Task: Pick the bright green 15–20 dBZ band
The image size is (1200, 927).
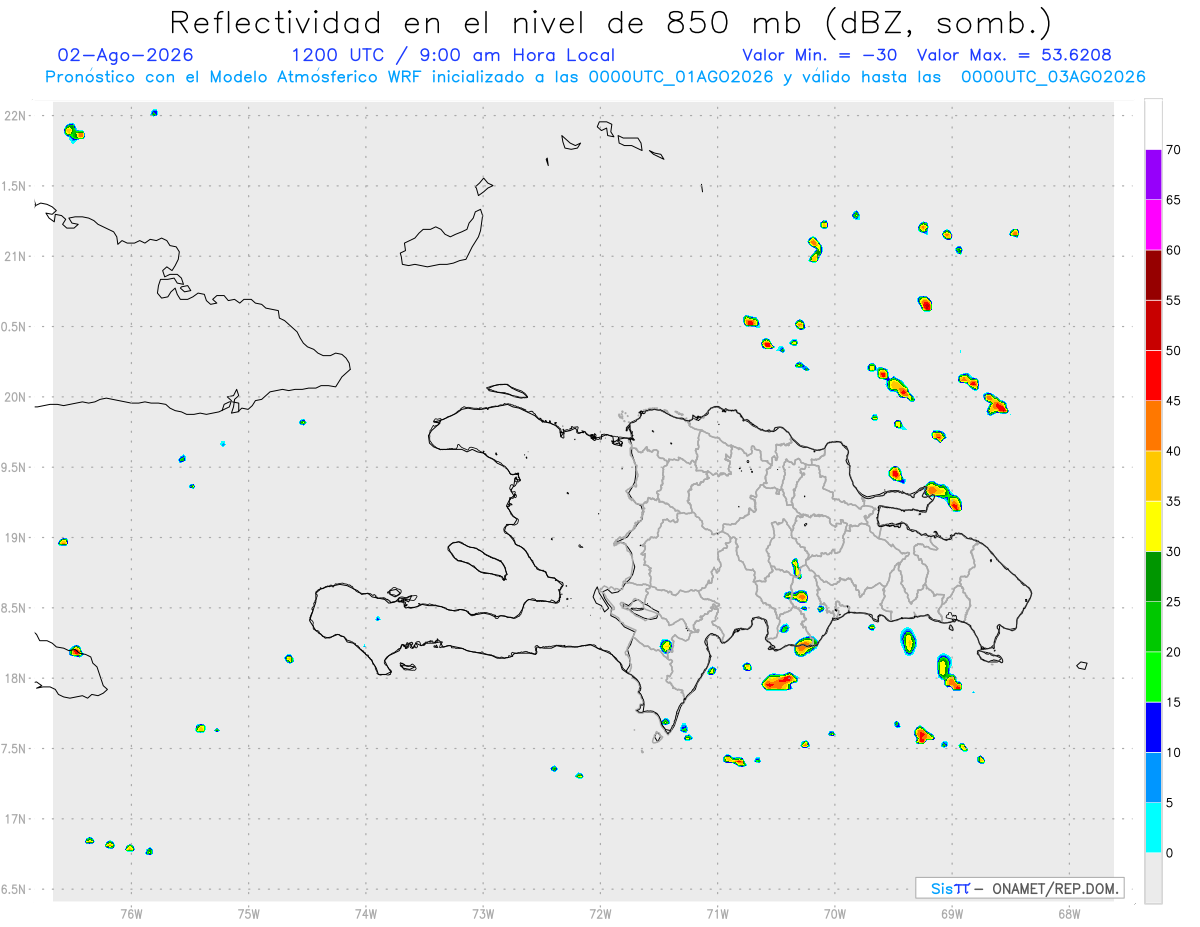Action: 1153,677
